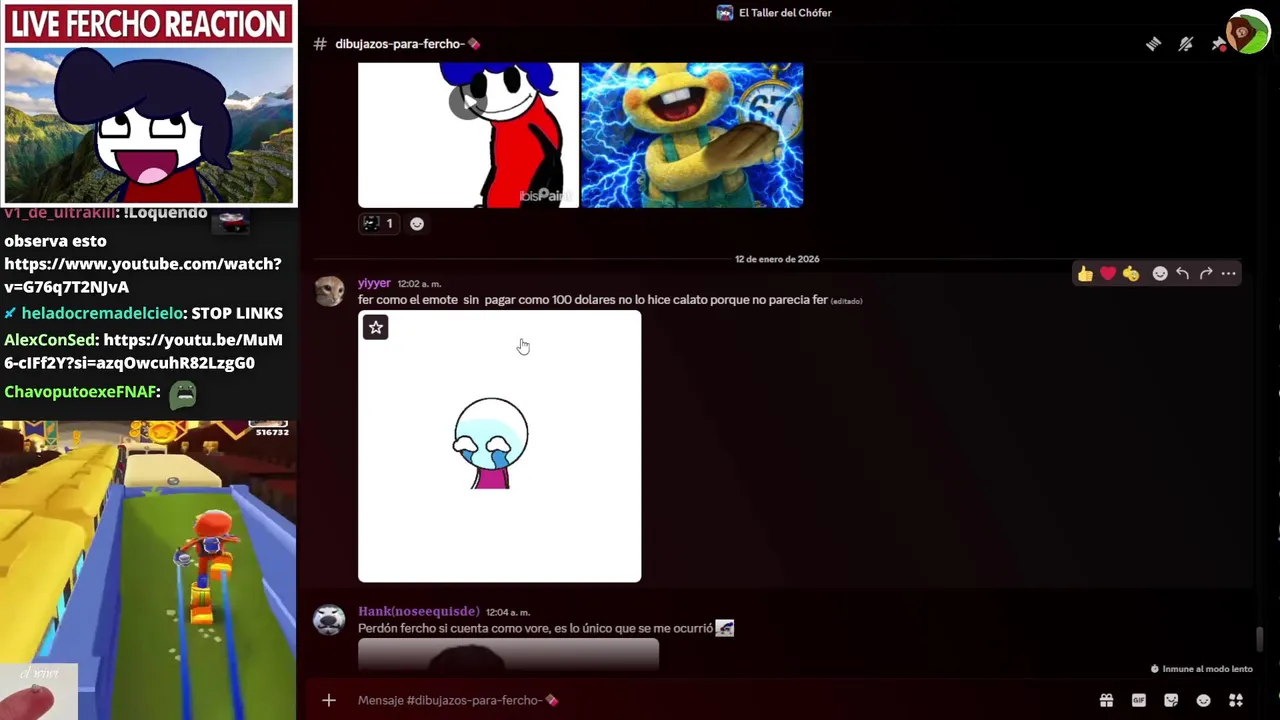Click the username yiyyer
This screenshot has height=720, width=1280.
point(374,283)
